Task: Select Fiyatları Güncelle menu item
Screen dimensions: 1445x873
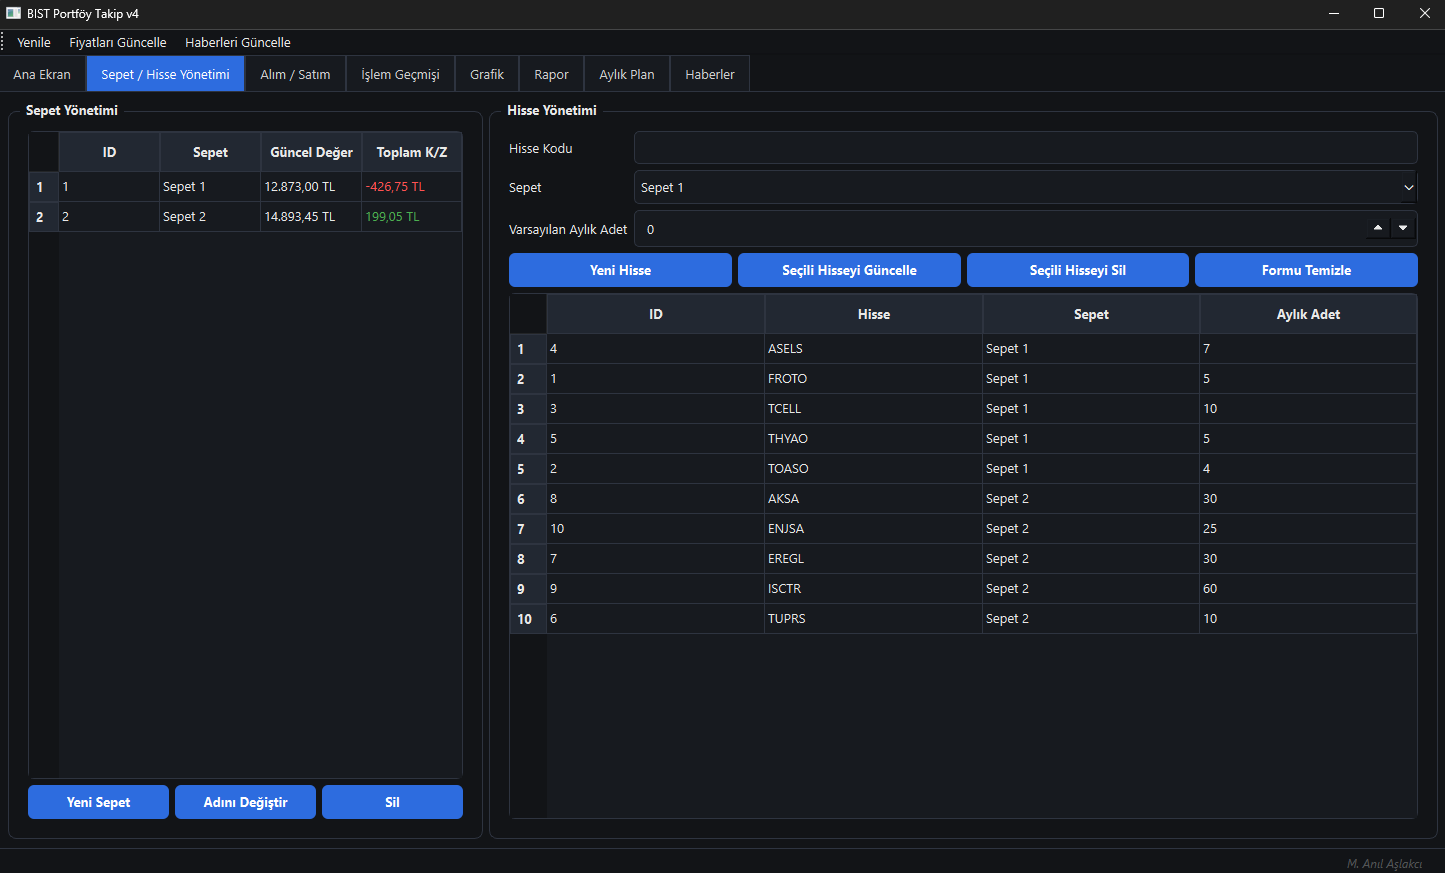Action: tap(118, 42)
